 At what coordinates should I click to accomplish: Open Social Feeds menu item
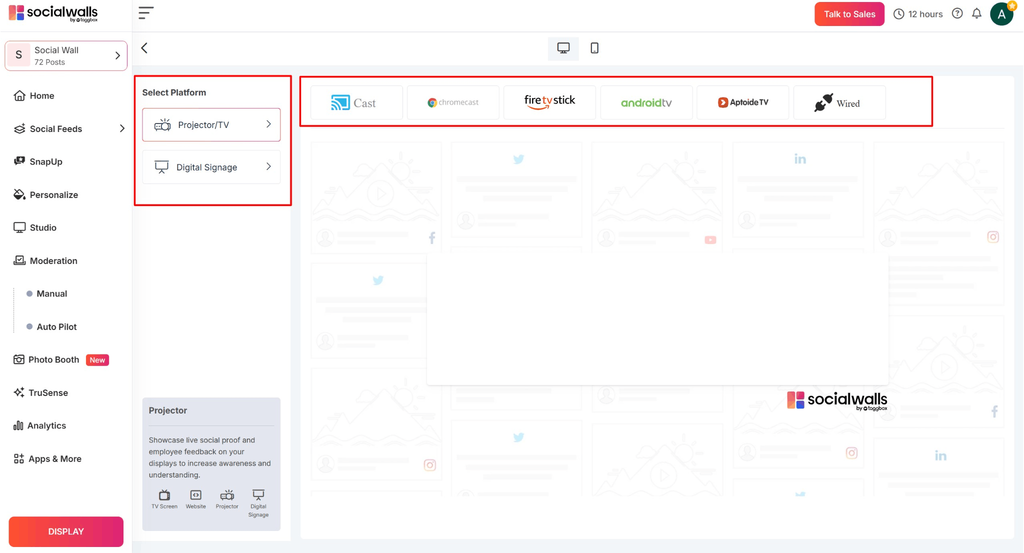(56, 129)
